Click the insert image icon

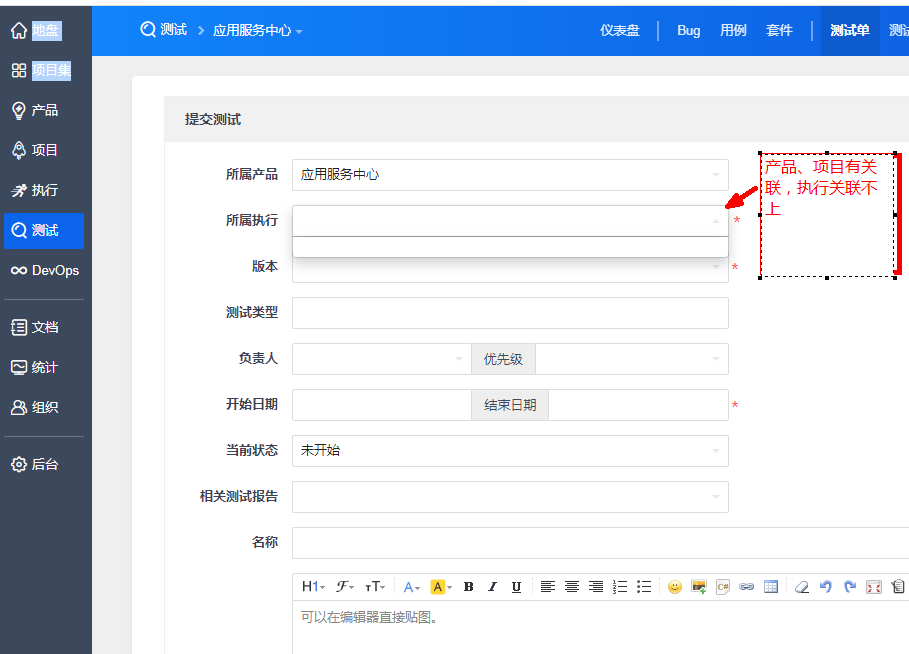699,587
